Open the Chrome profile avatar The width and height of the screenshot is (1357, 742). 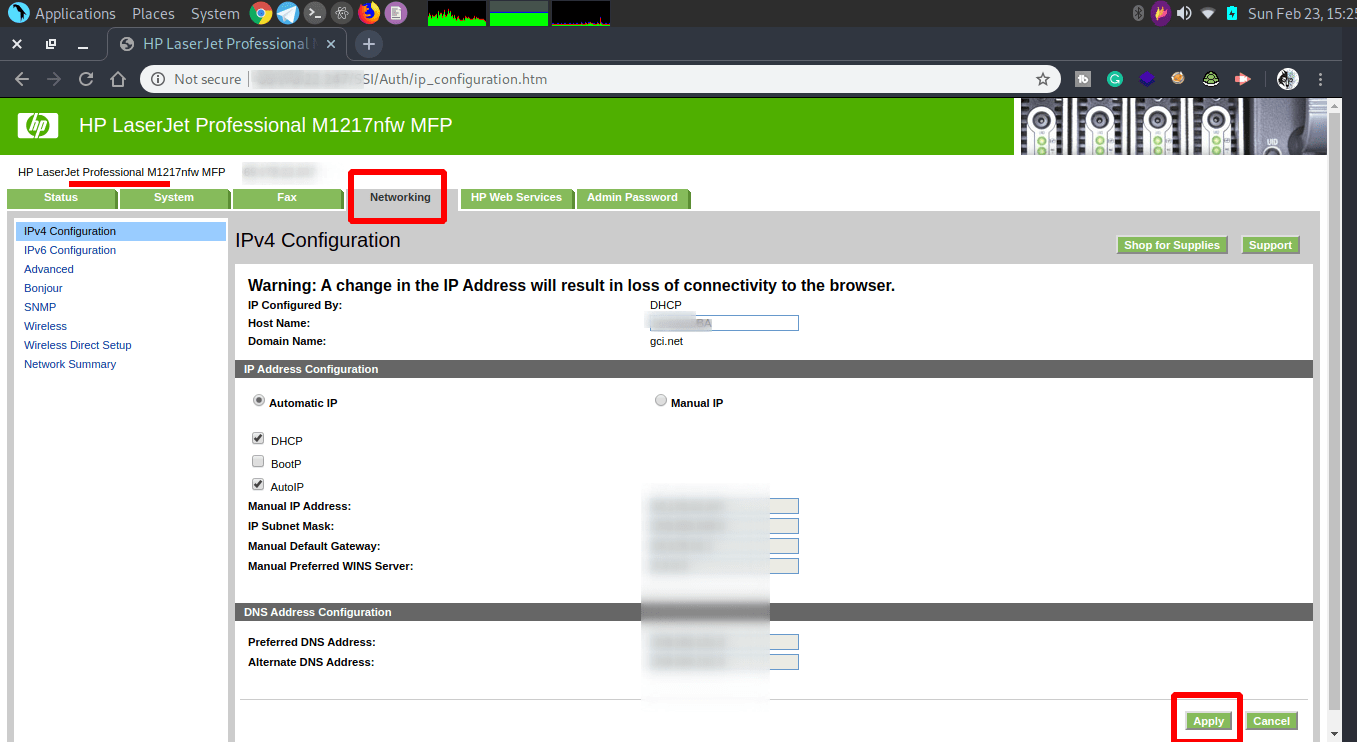(x=1288, y=79)
